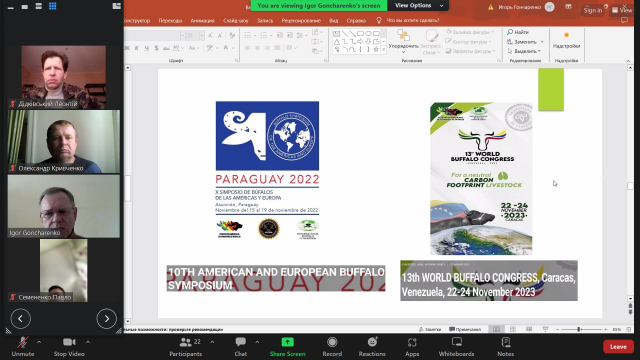Leave the meeting with the Leave button

pyautogui.click(x=618, y=347)
